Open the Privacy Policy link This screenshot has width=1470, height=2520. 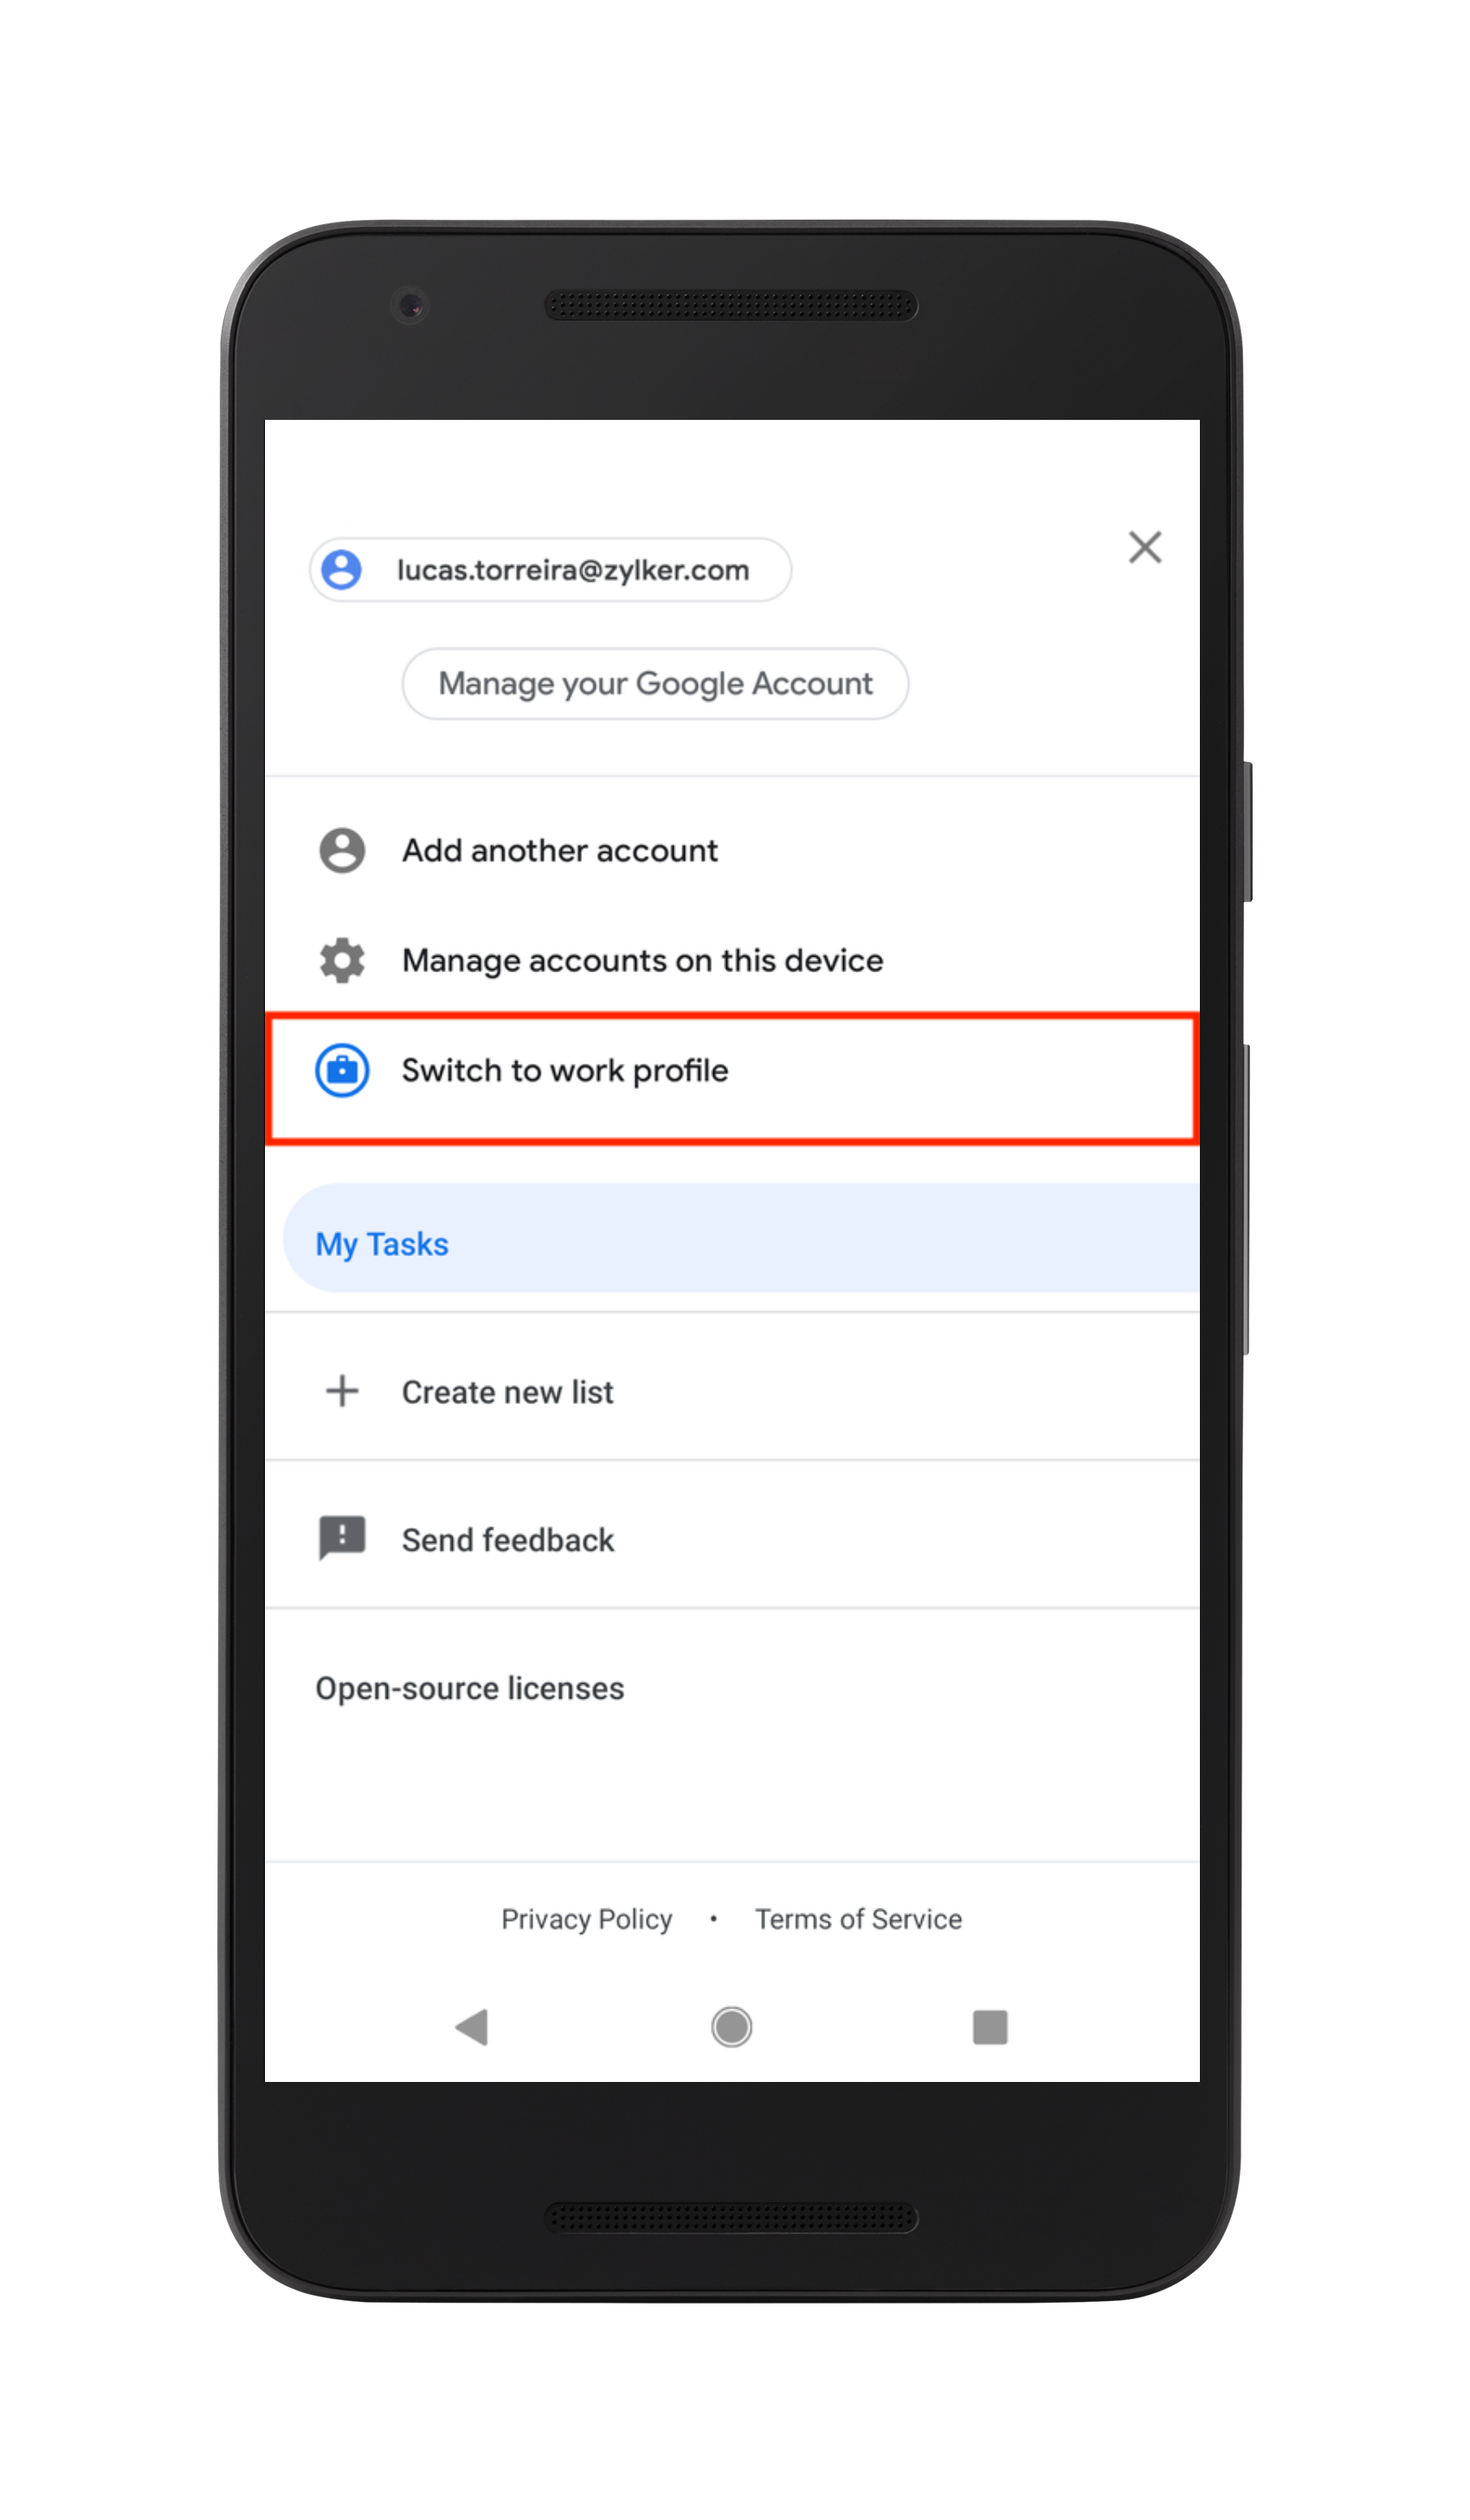pos(587,1920)
